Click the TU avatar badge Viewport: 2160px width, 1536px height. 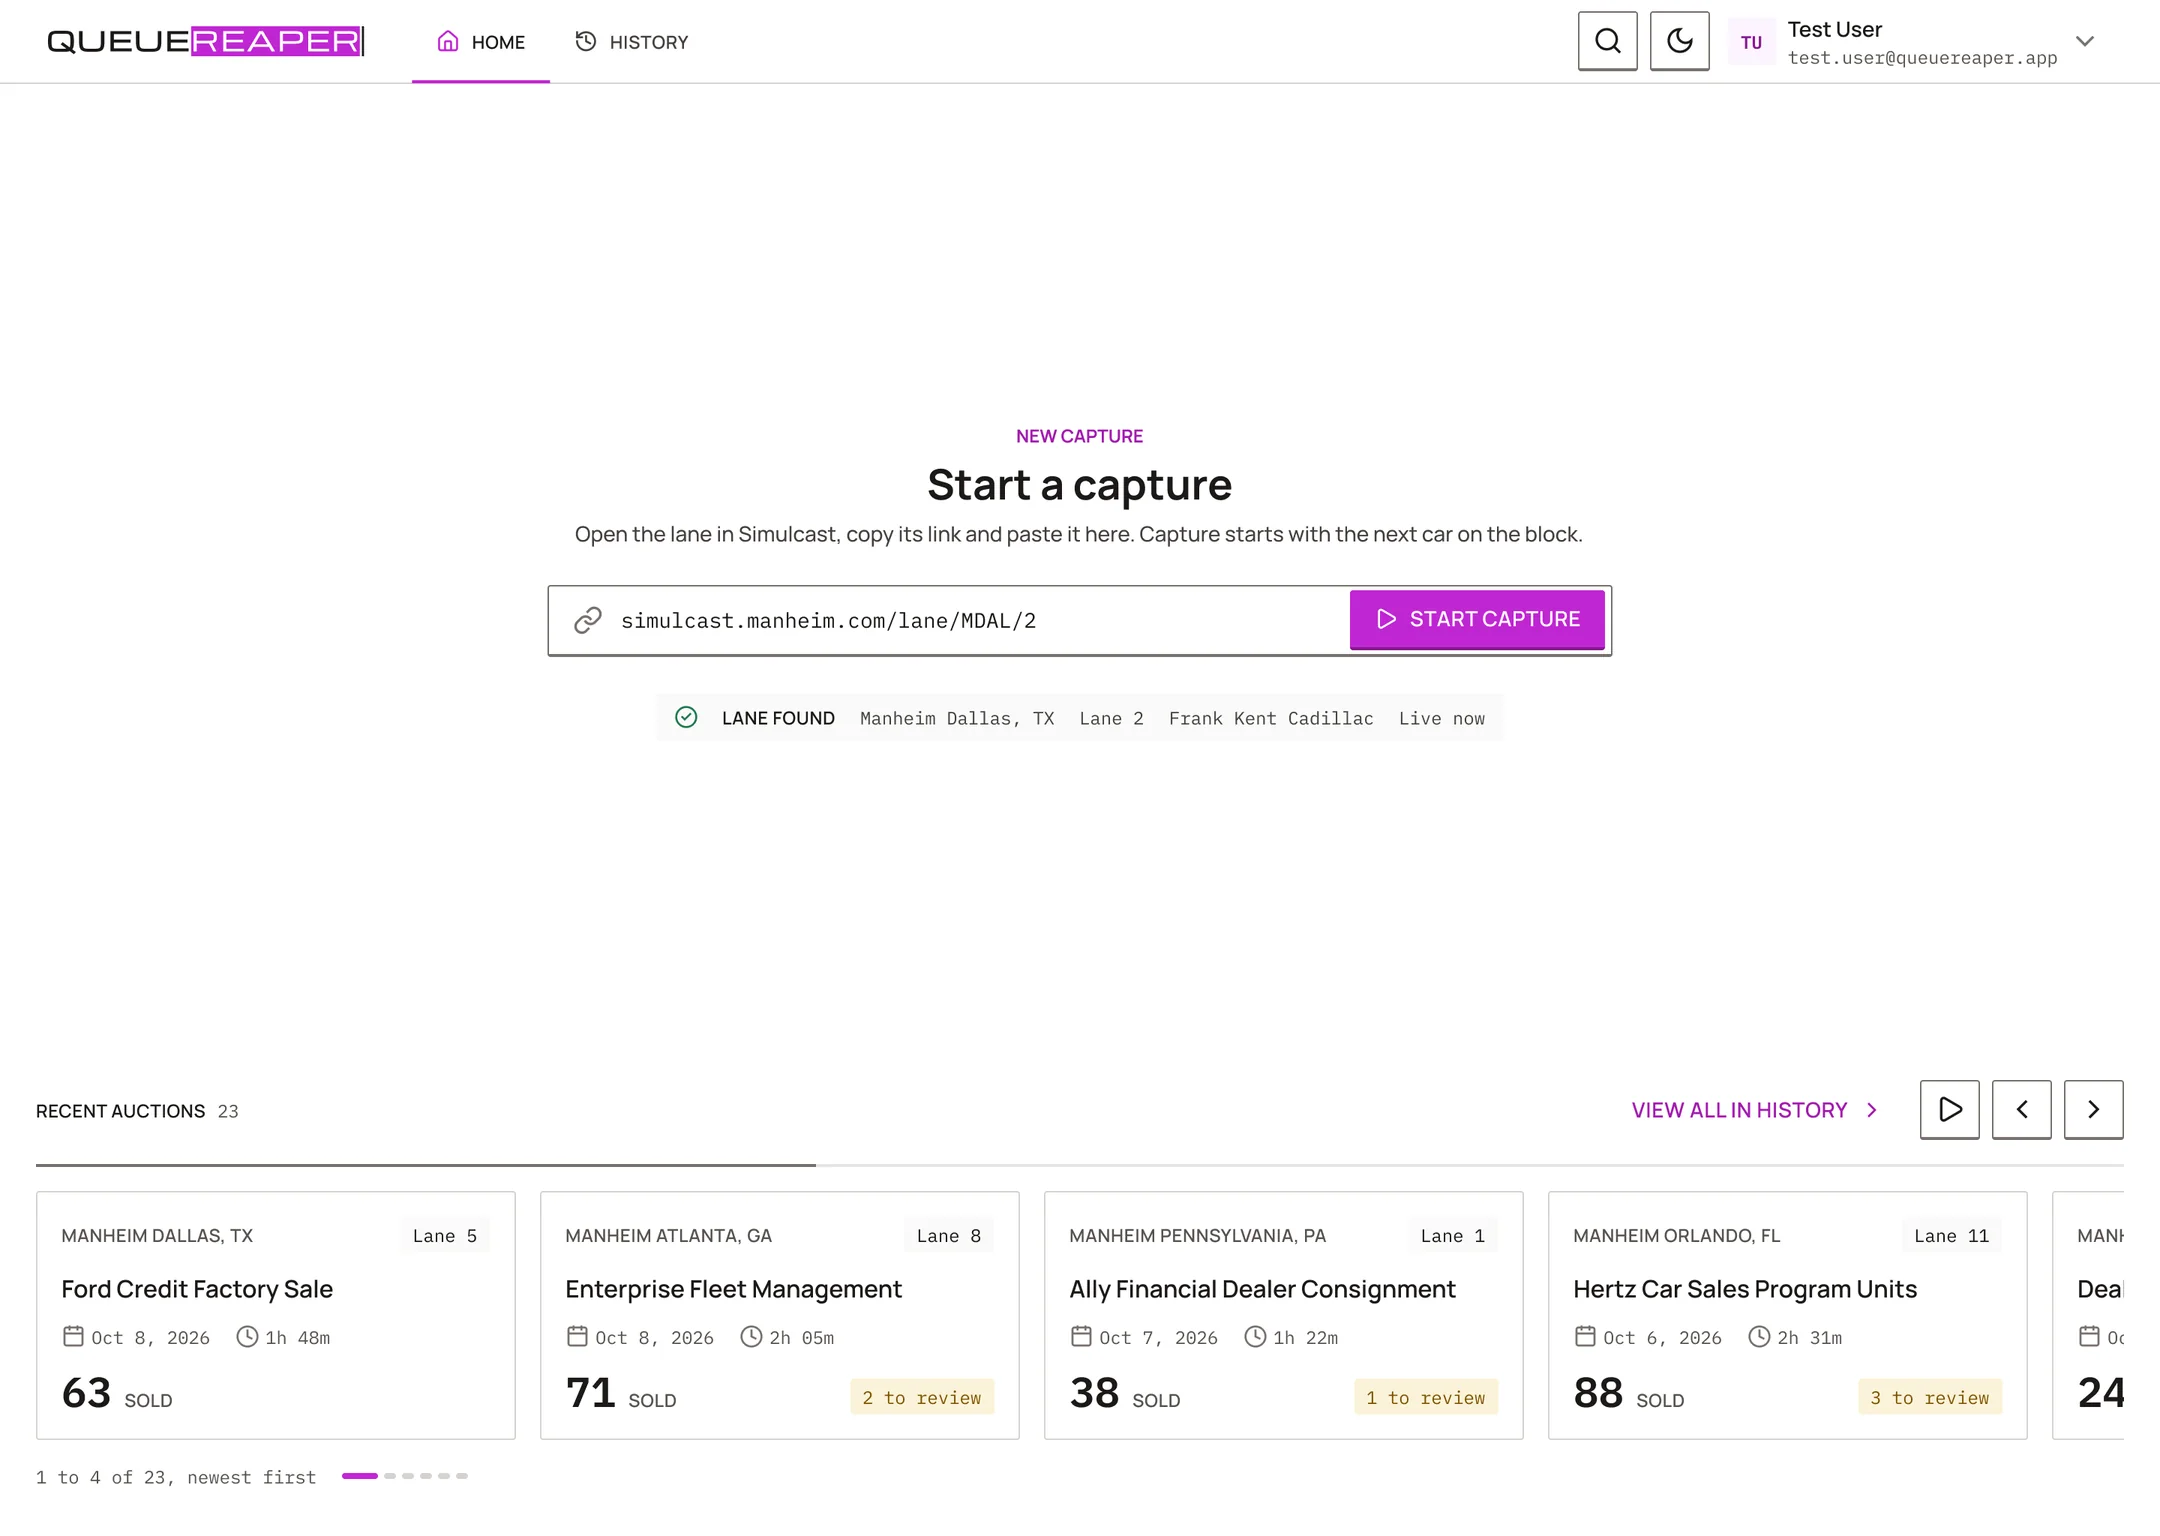point(1751,42)
